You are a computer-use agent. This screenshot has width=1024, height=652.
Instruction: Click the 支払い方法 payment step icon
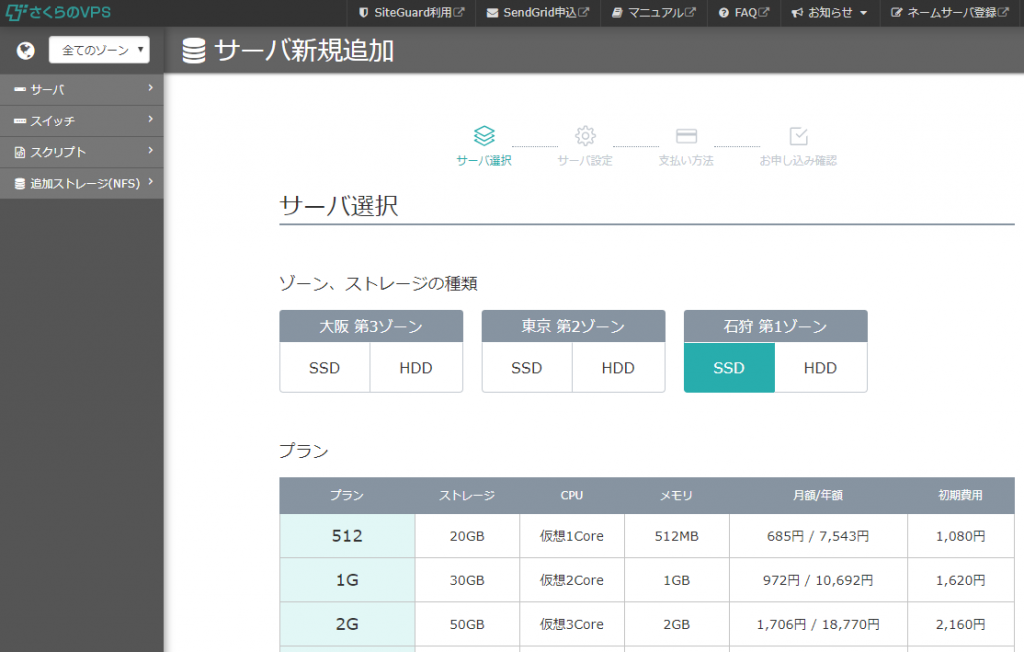[x=686, y=137]
